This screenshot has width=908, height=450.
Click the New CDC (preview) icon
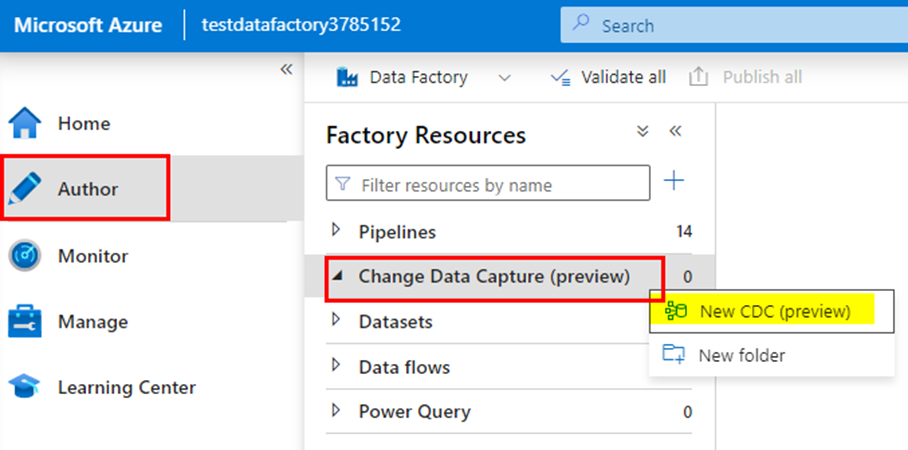(676, 311)
